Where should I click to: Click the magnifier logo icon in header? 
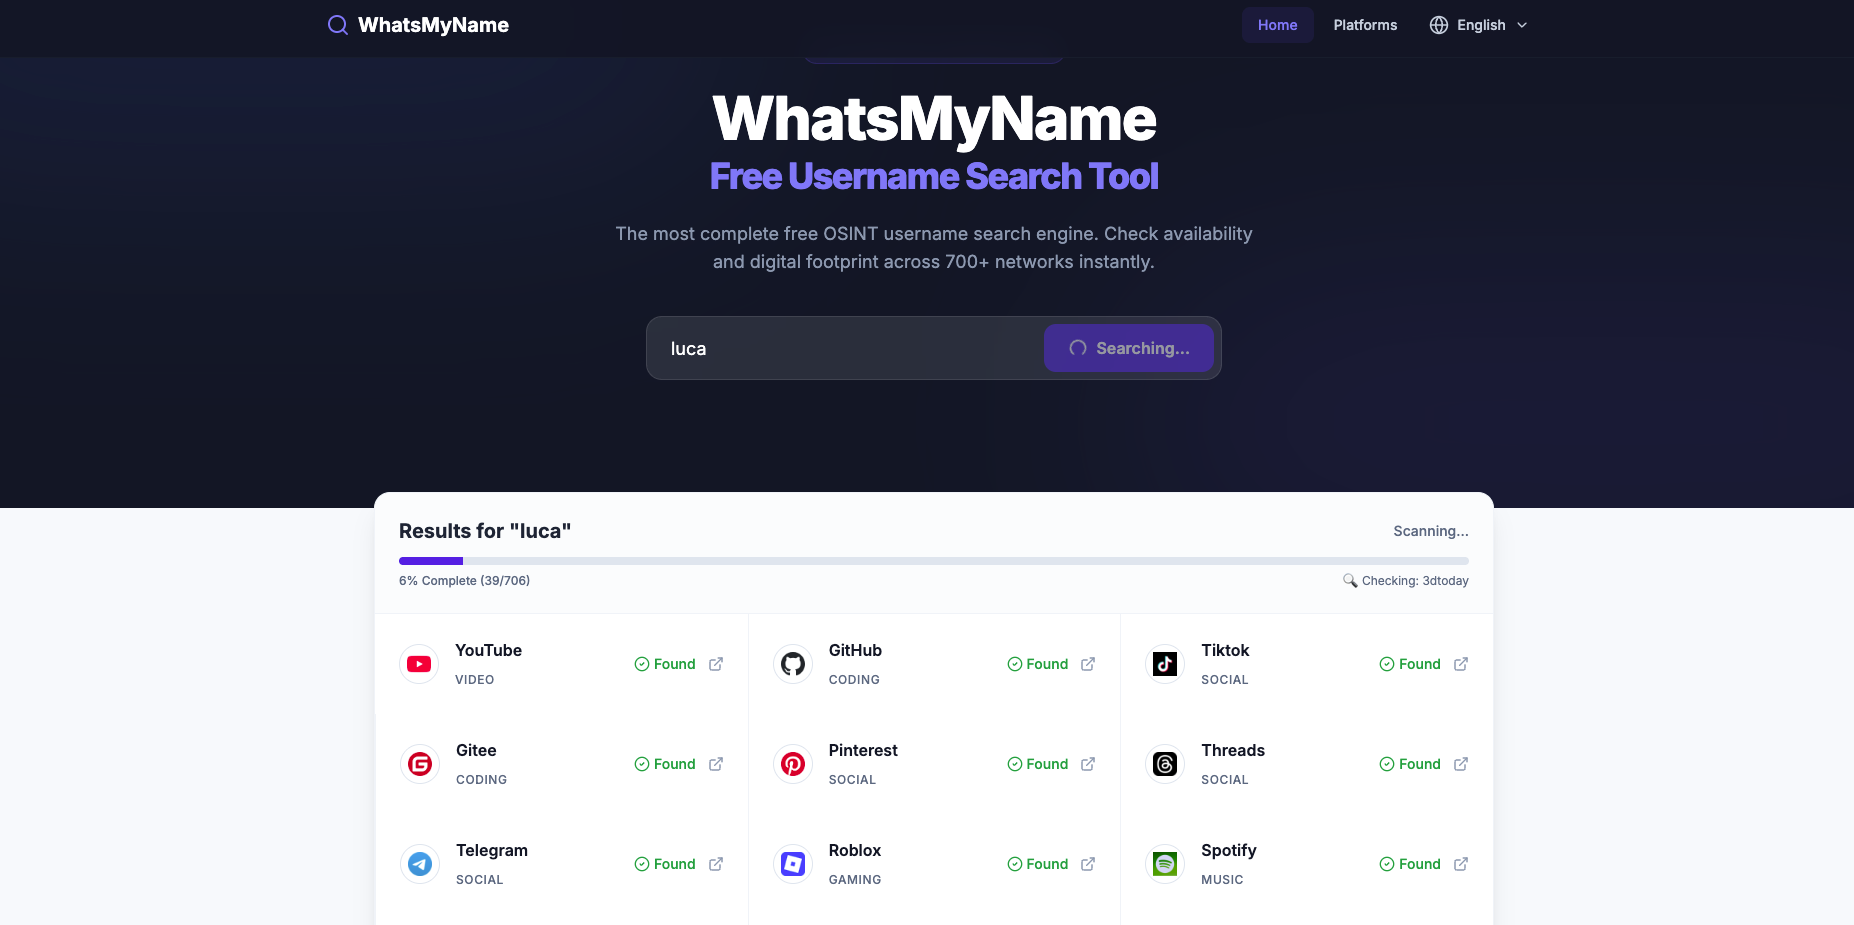[x=338, y=25]
